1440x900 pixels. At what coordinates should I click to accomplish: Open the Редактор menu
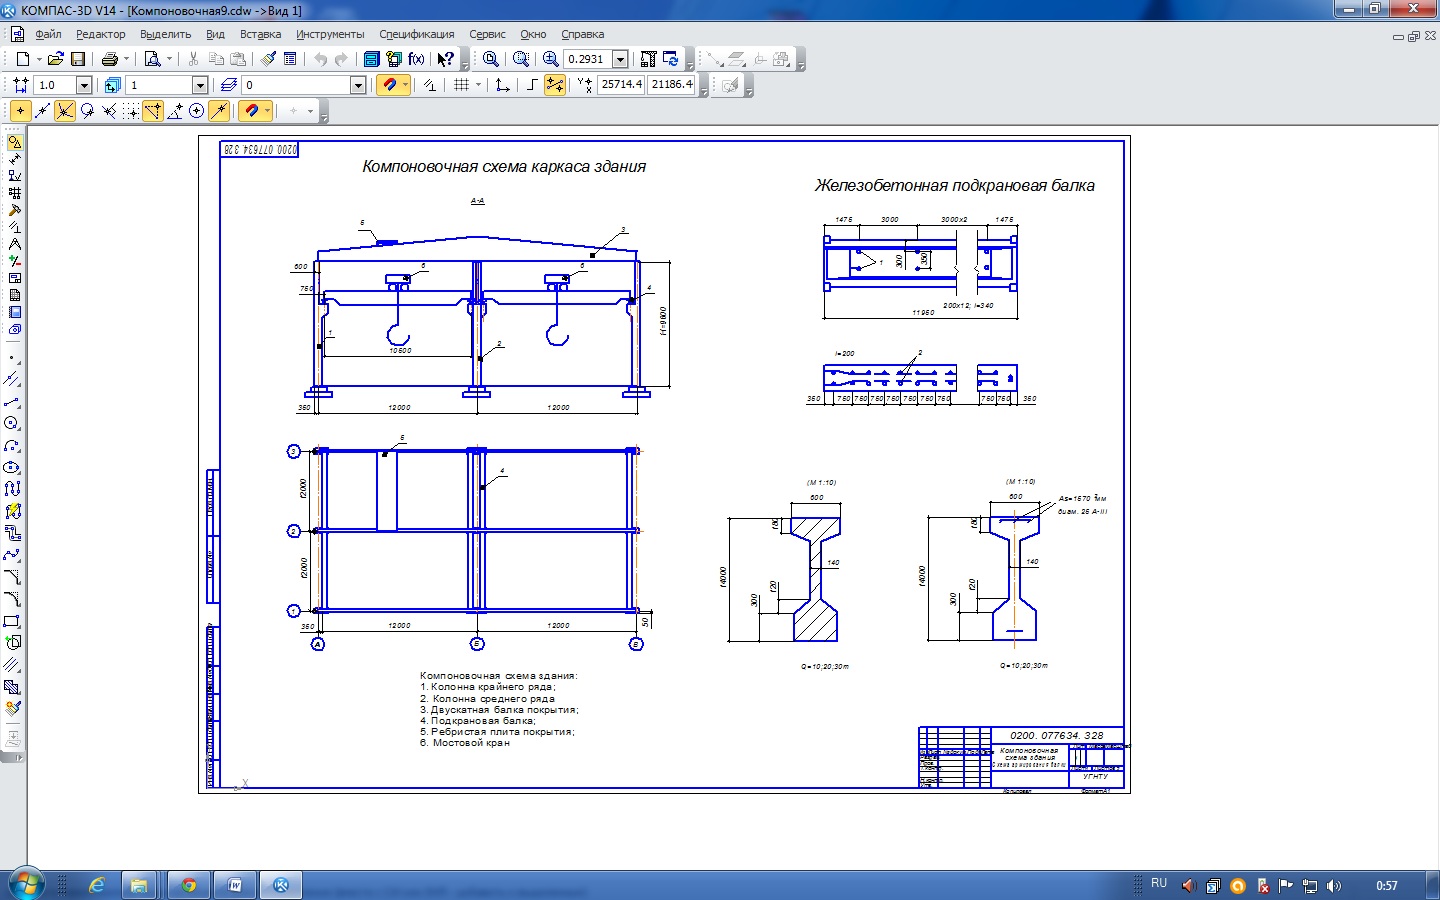point(101,34)
